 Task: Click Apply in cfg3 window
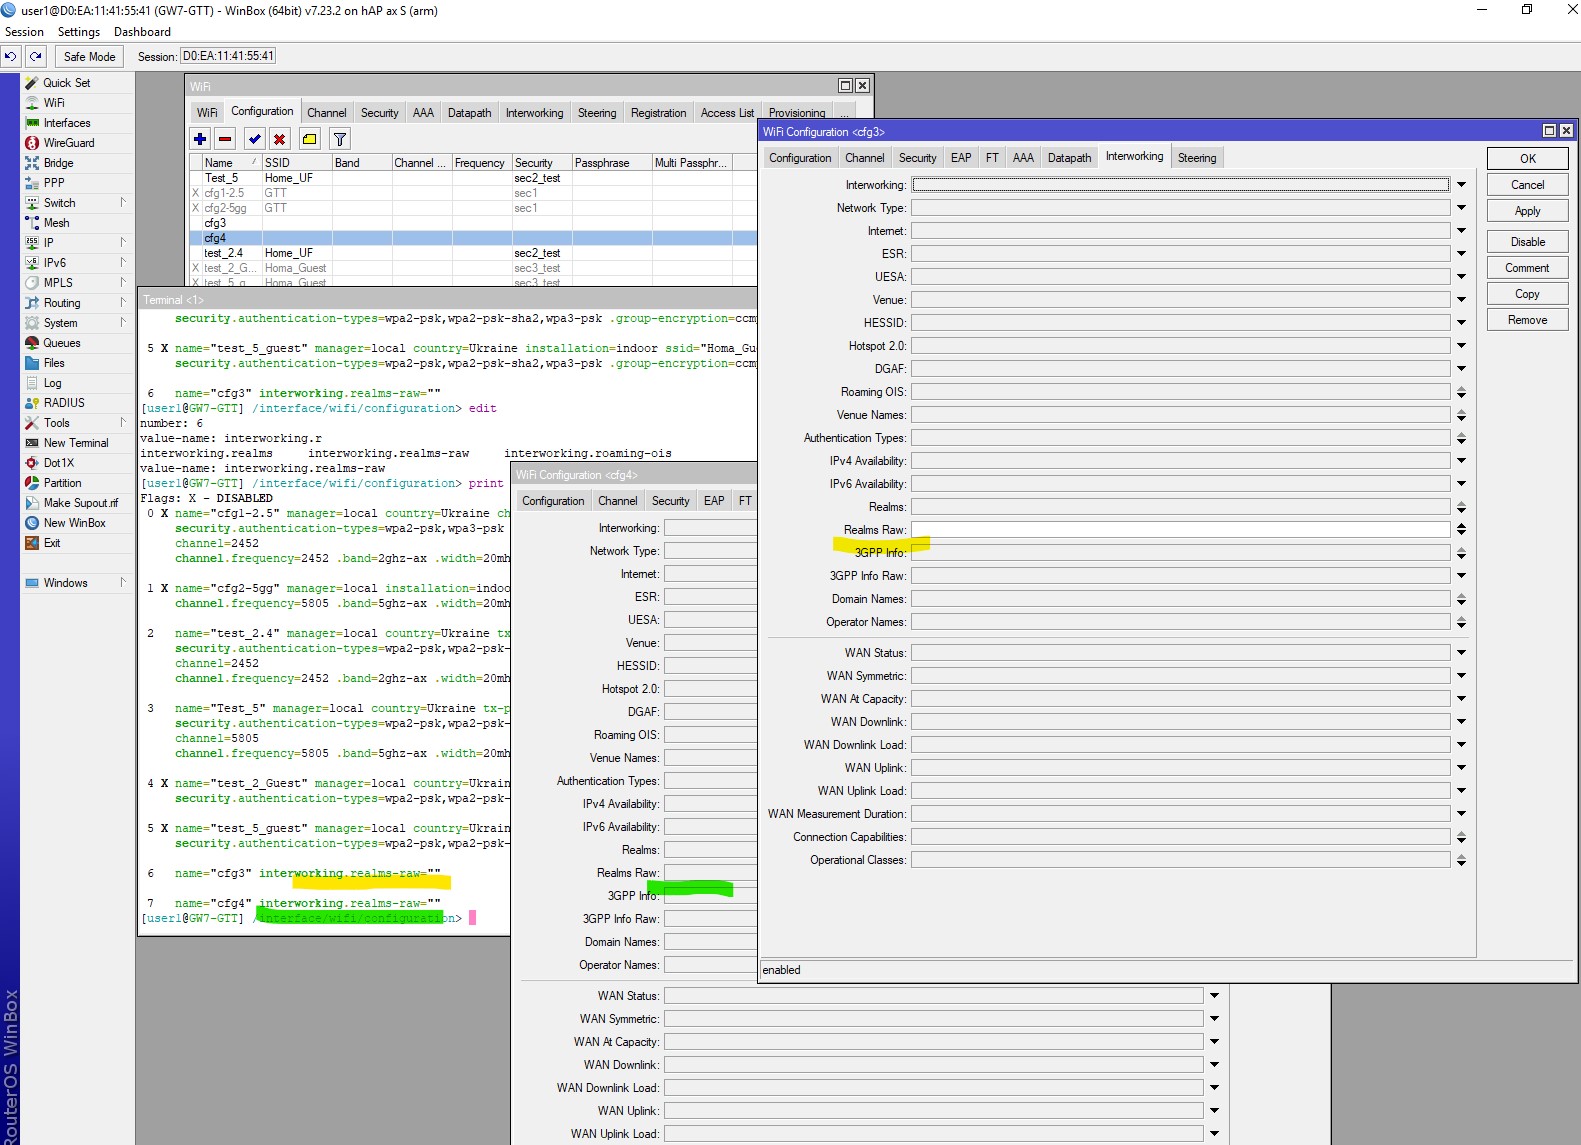(1528, 211)
